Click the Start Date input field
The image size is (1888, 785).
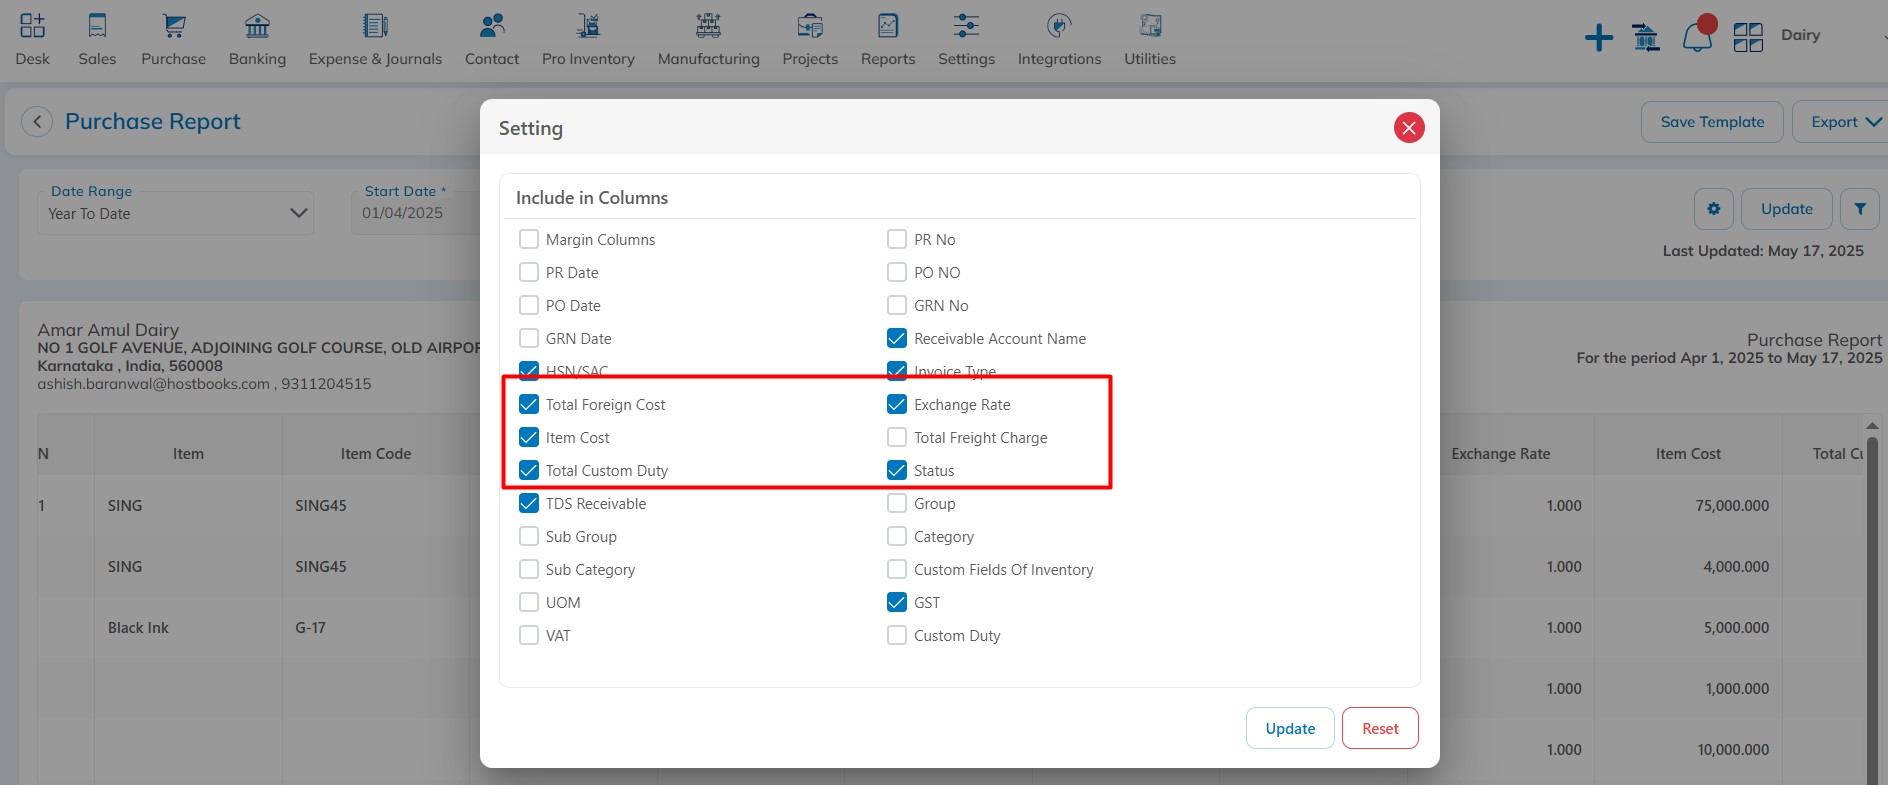tap(416, 213)
